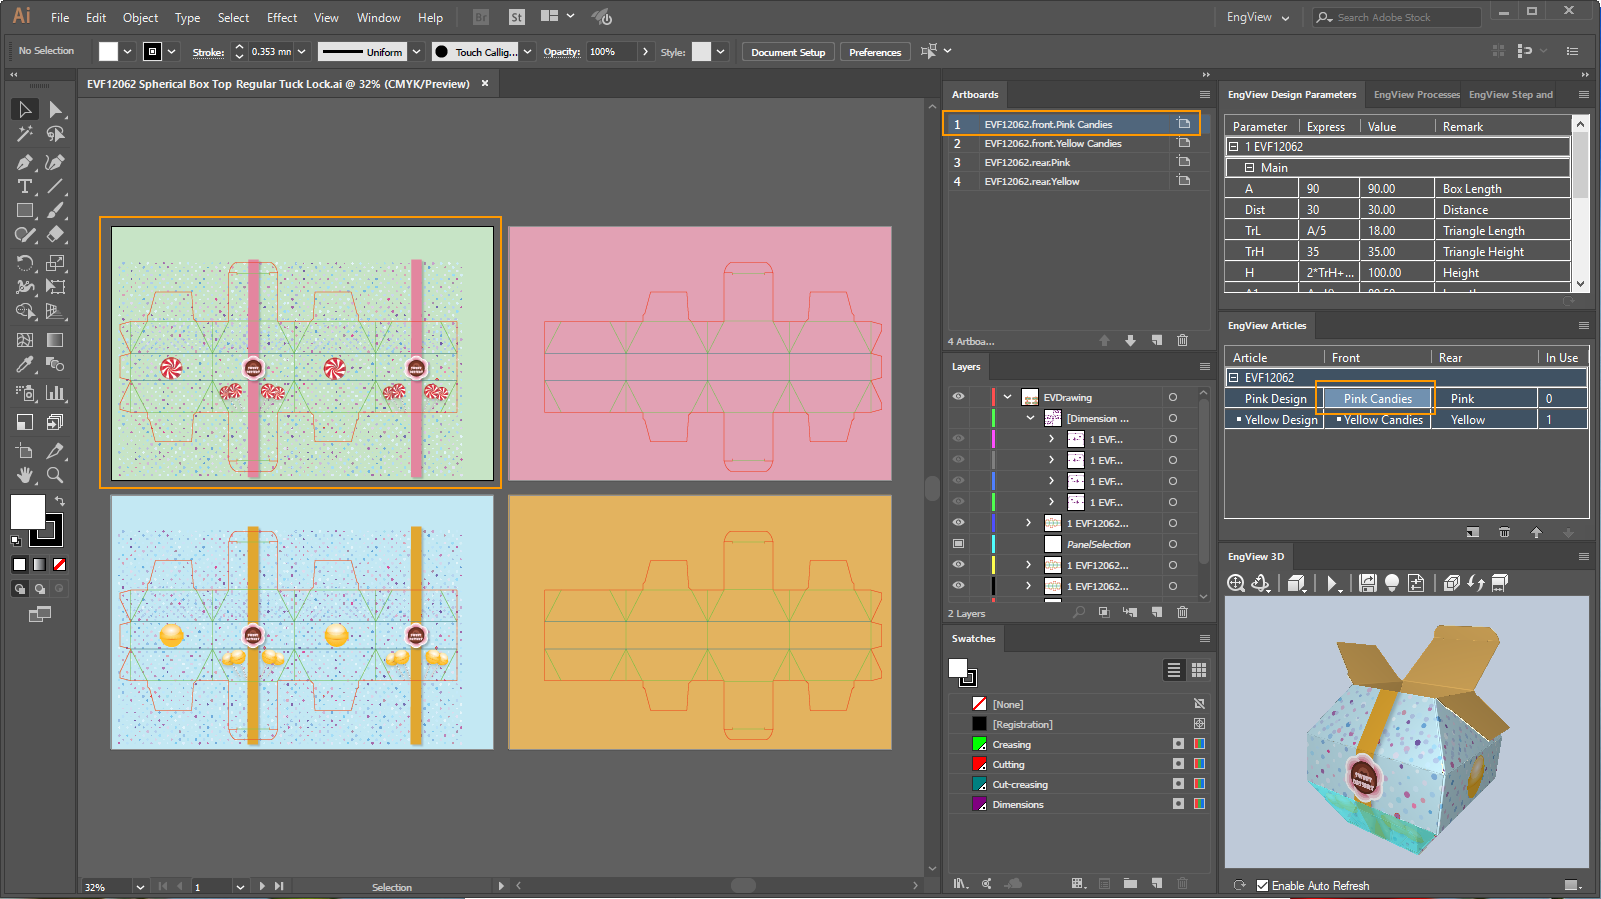Hide the EVDrawing layer

(958, 397)
